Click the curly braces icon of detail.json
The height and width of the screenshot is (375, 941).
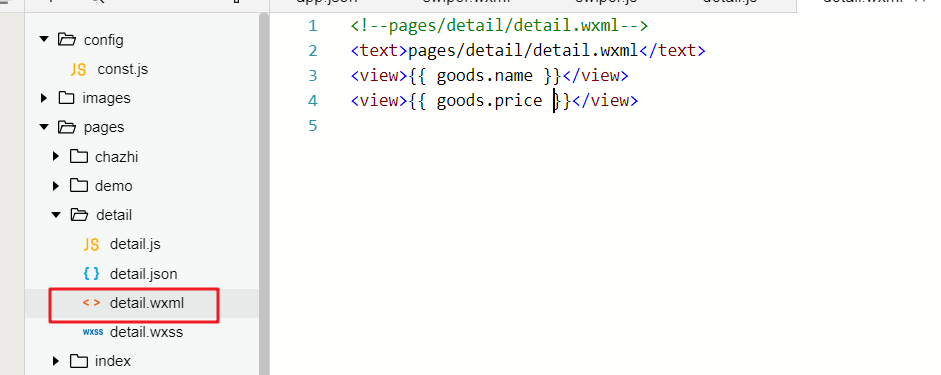pos(91,274)
